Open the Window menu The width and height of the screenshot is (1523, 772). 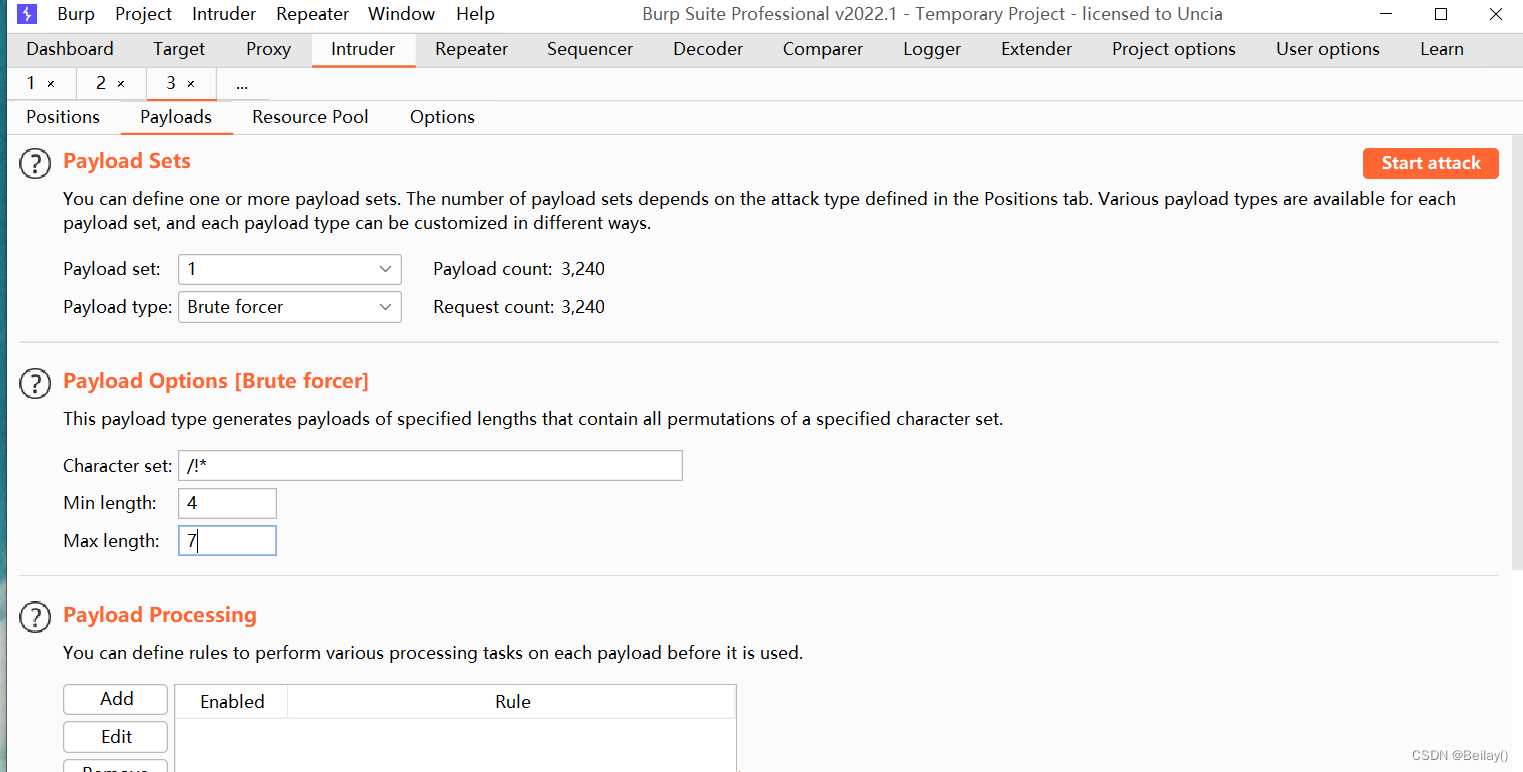point(401,14)
